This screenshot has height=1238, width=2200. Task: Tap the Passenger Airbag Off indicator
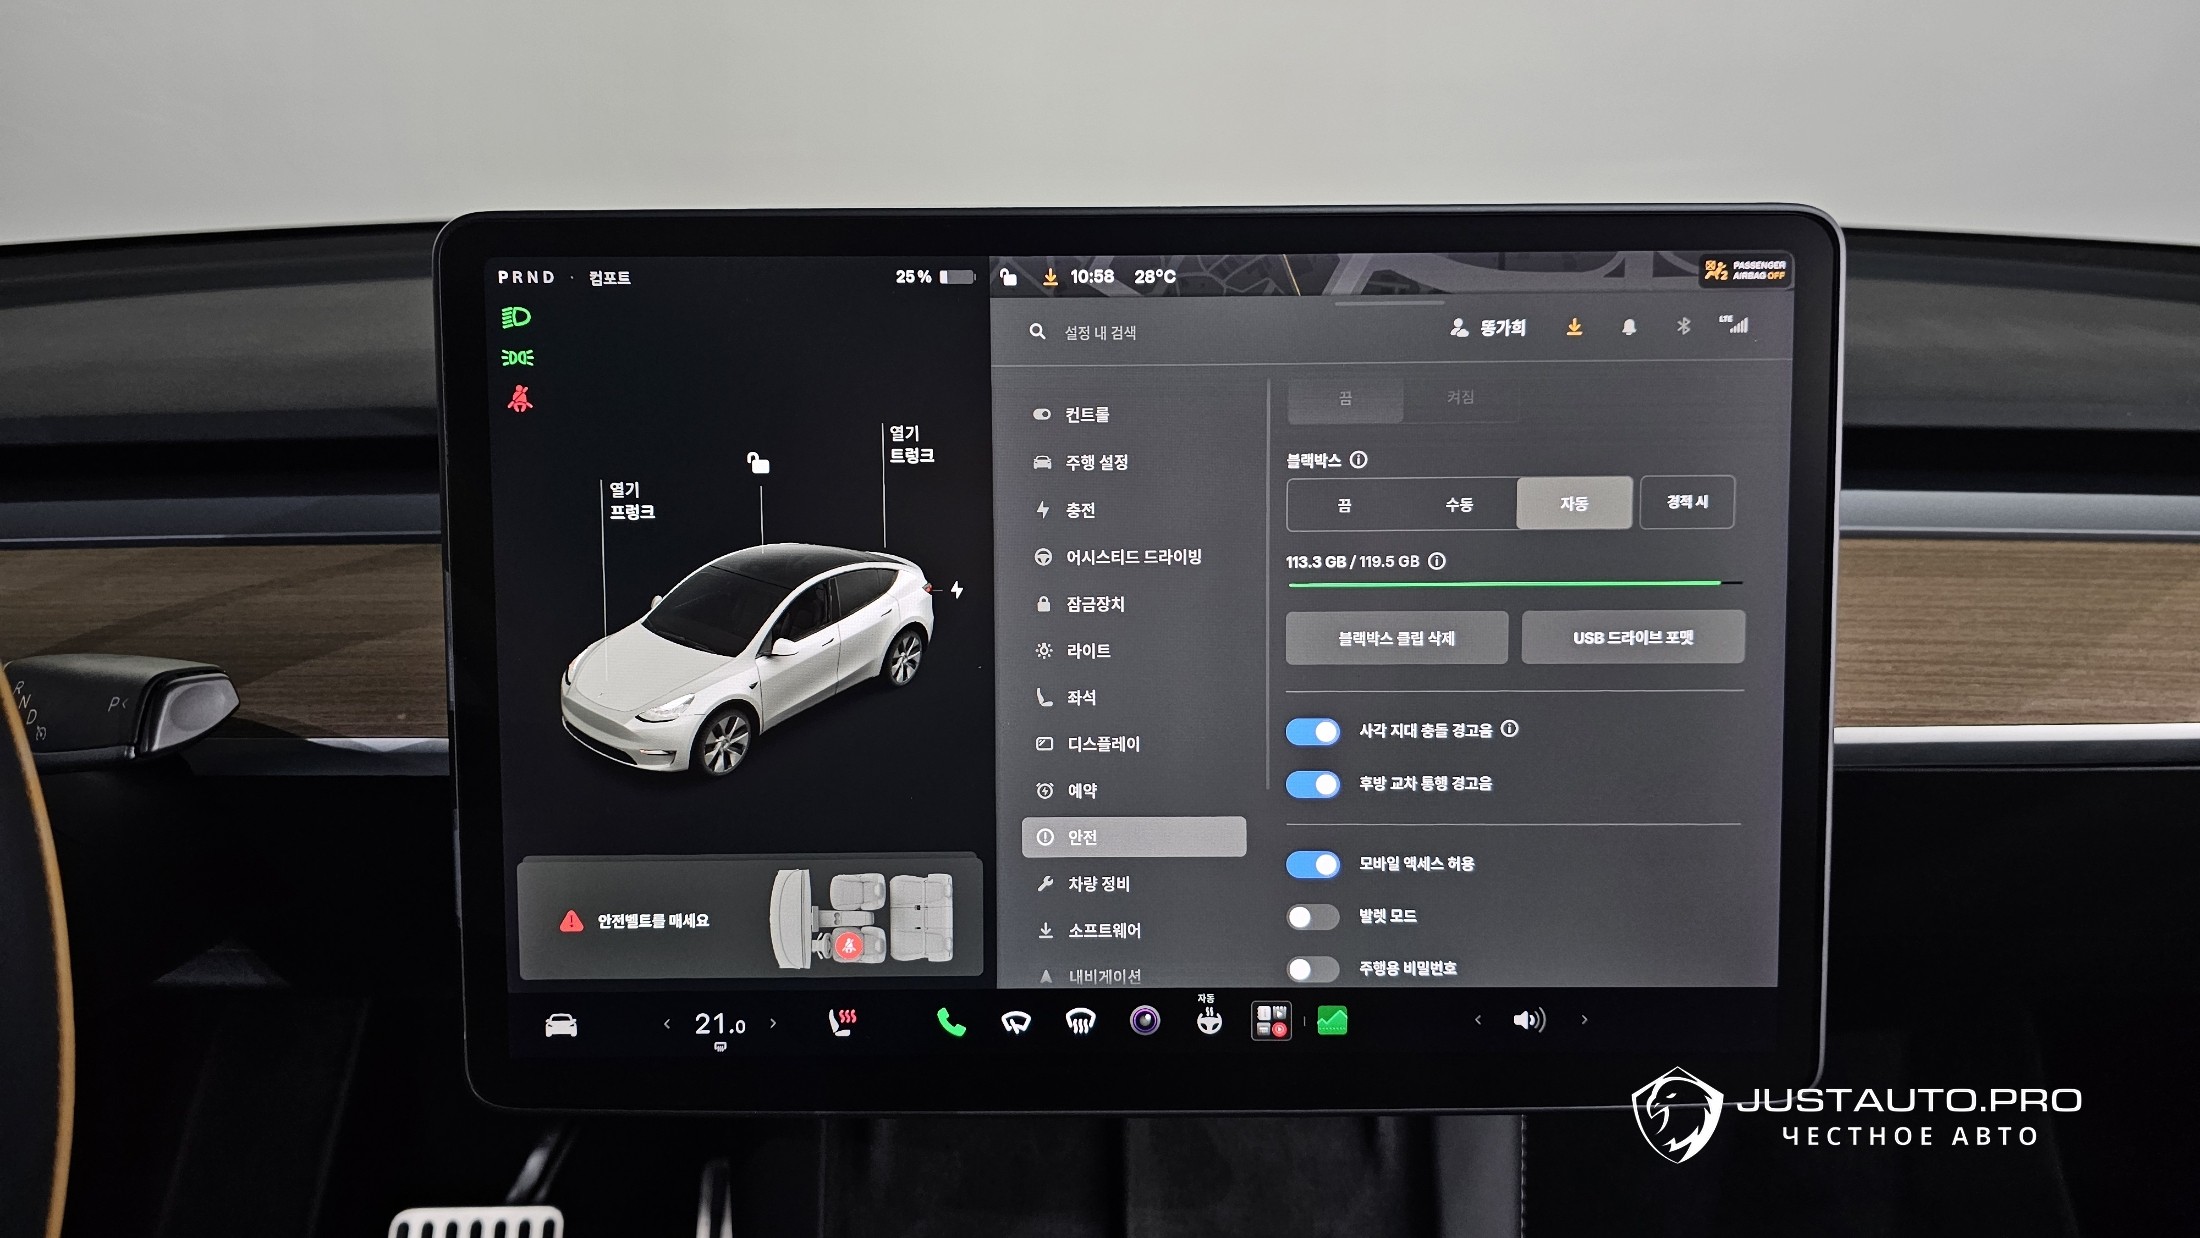point(1745,270)
